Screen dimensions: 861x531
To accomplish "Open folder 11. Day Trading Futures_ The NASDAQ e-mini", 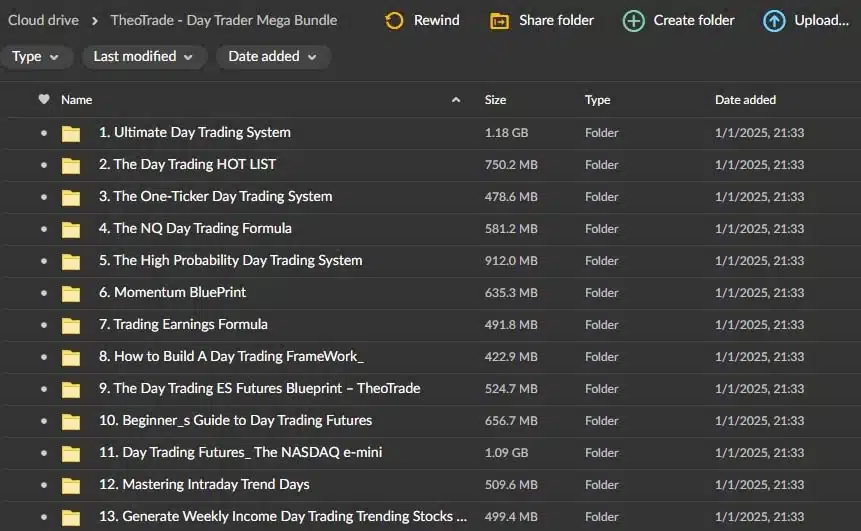I will click(240, 452).
